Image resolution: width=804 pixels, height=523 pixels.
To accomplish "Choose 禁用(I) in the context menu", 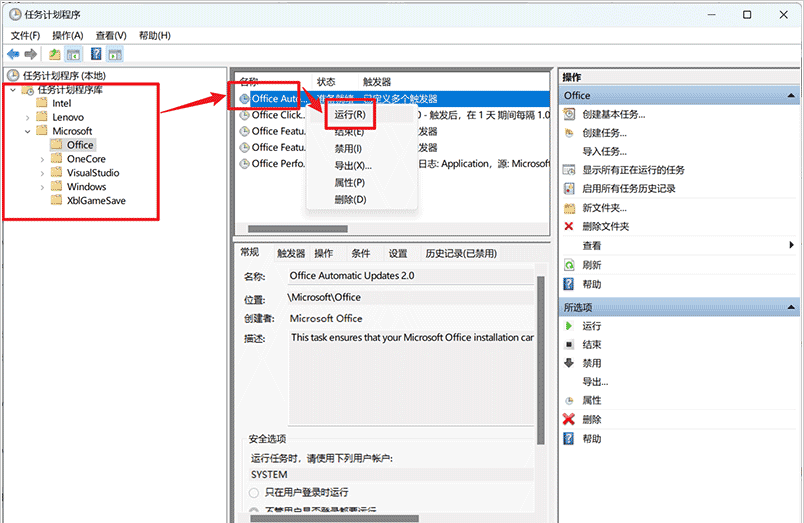I will (x=348, y=149).
